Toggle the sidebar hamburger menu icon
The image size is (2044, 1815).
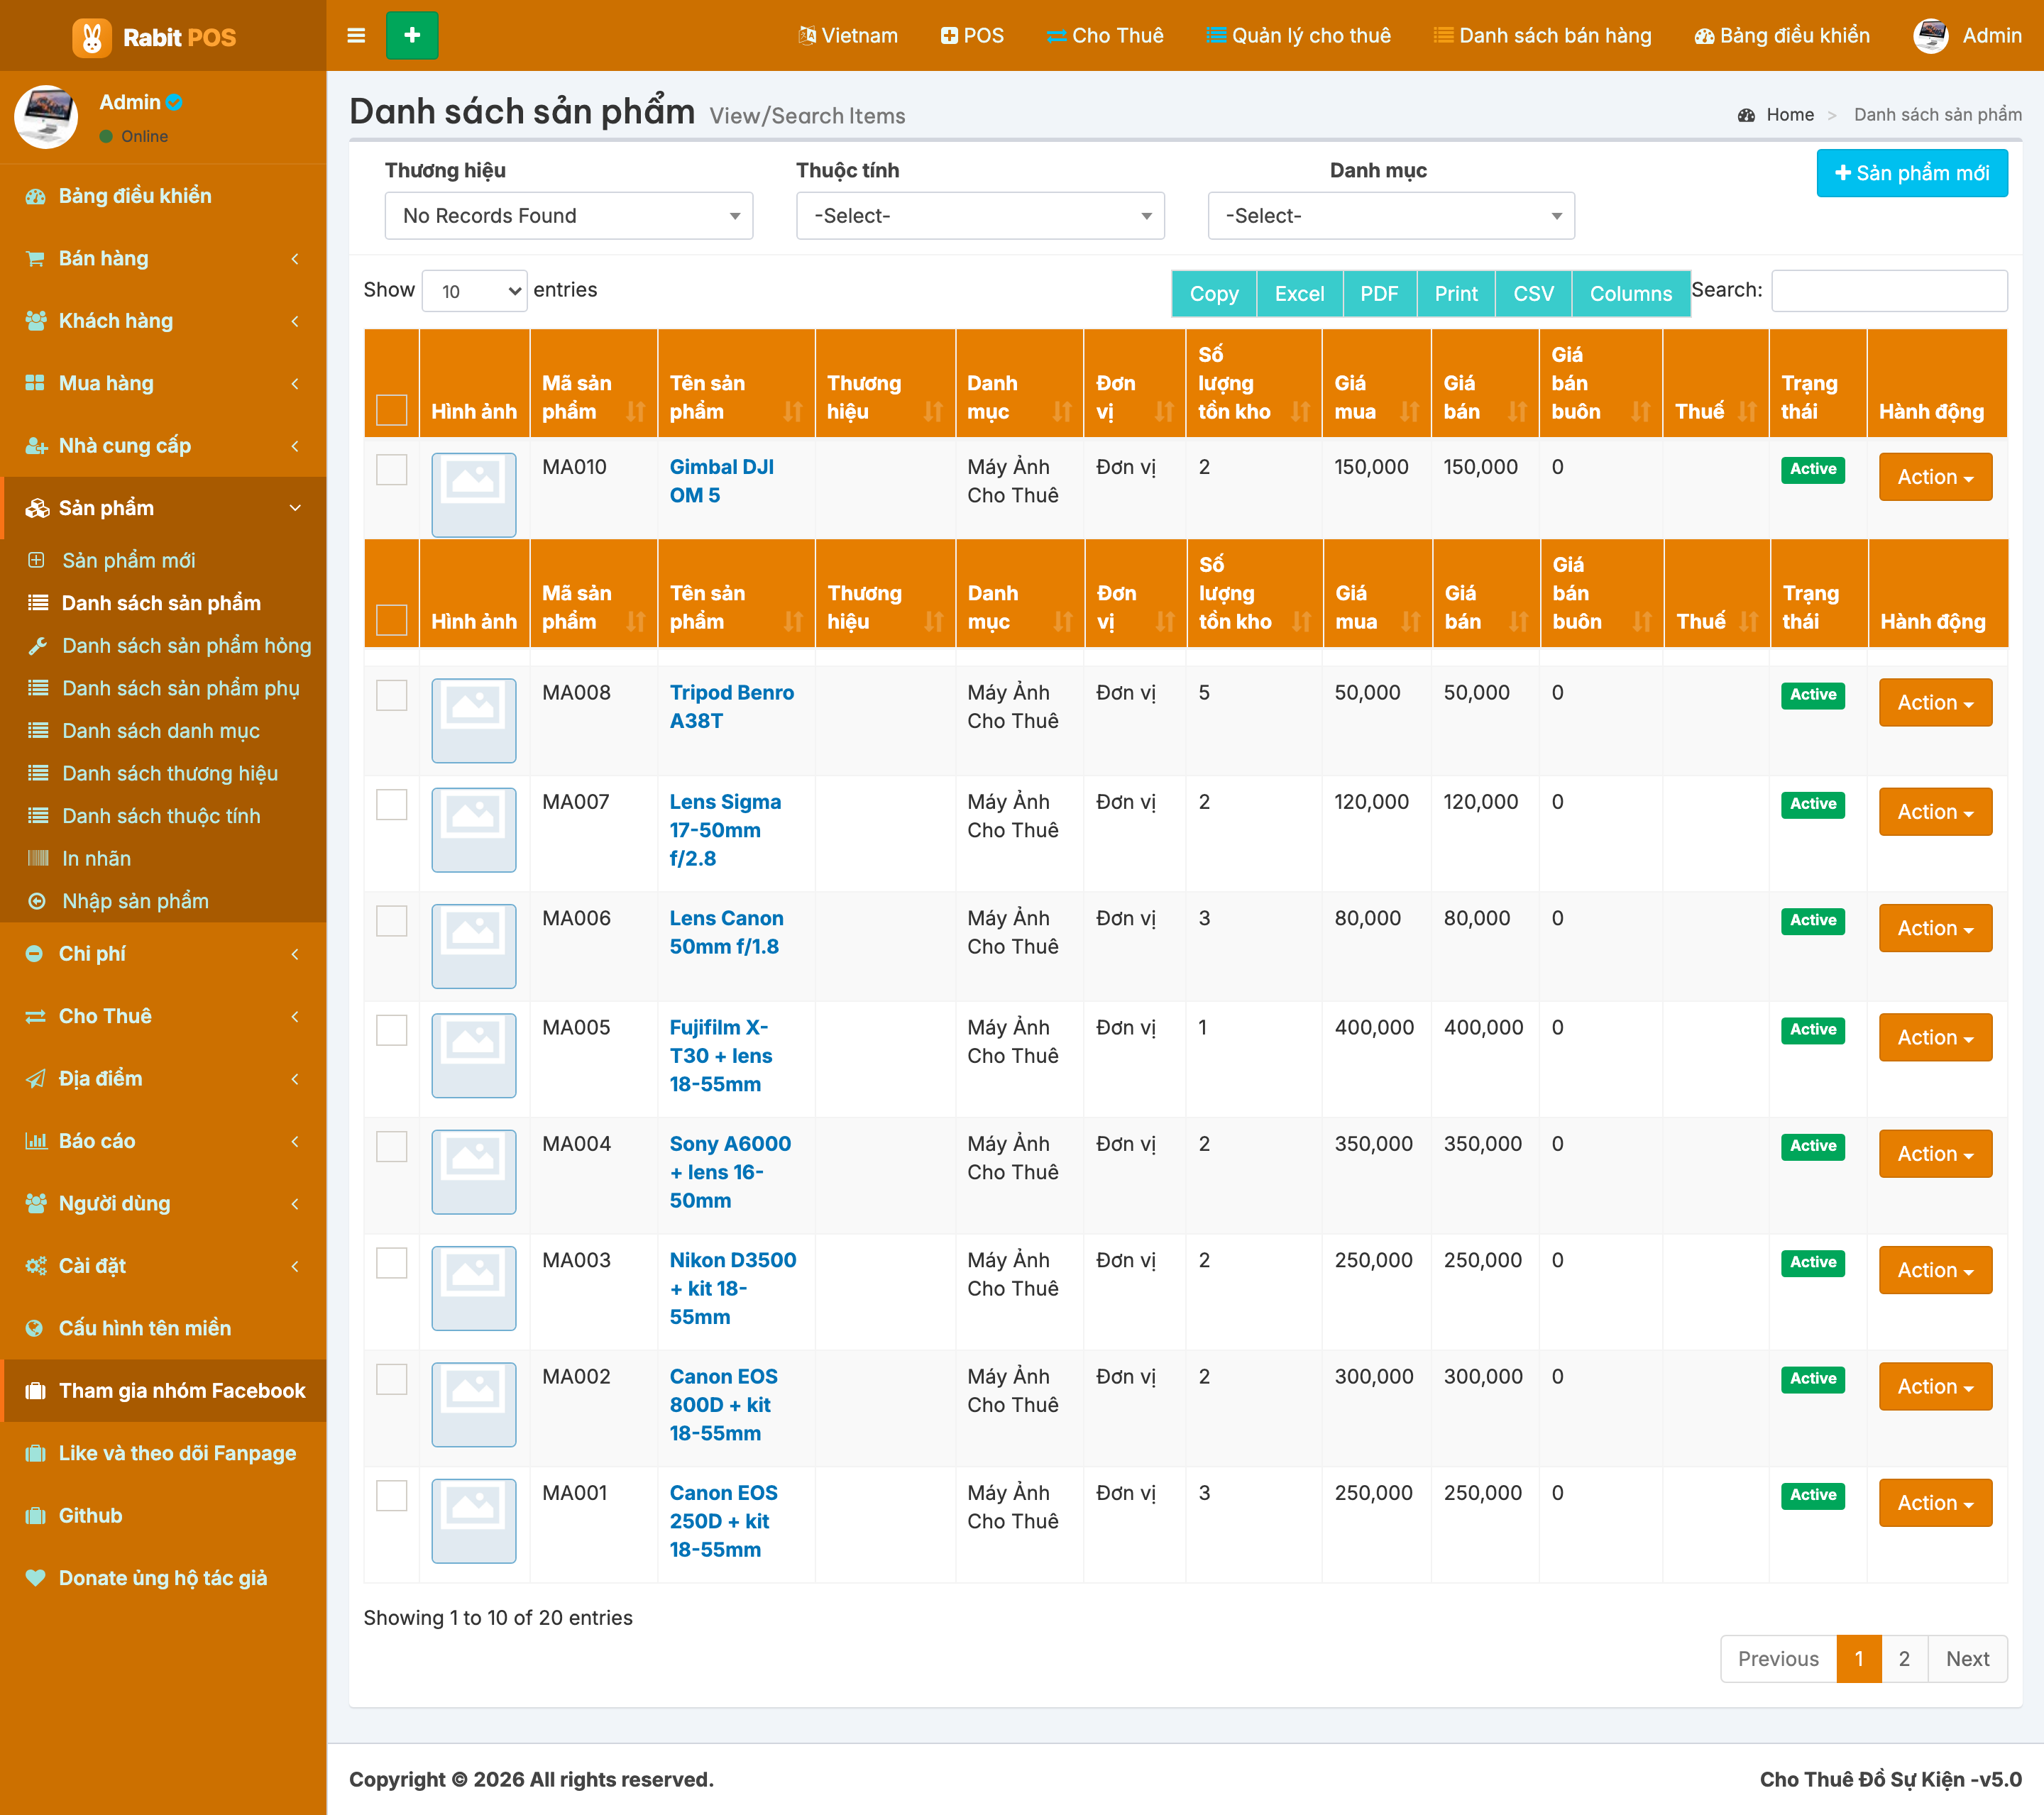(356, 36)
